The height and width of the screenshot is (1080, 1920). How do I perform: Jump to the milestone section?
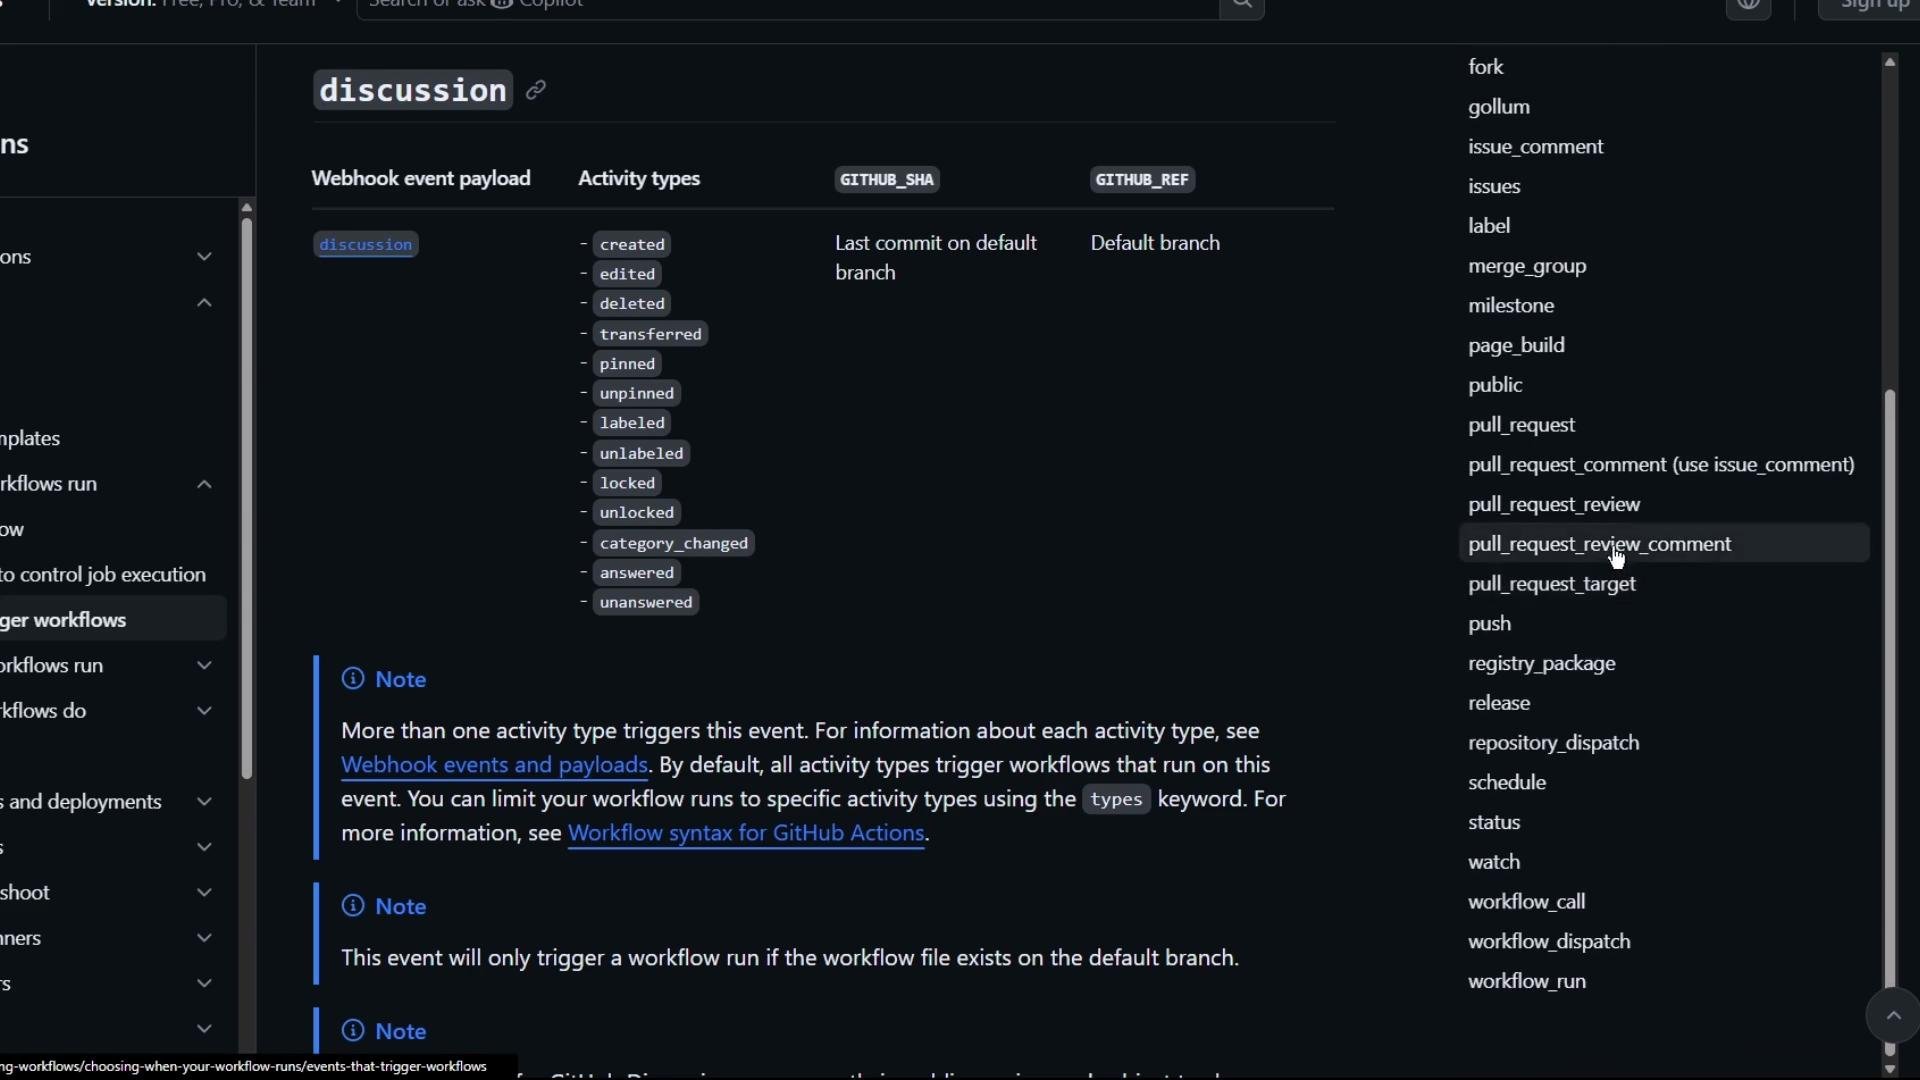tap(1510, 306)
